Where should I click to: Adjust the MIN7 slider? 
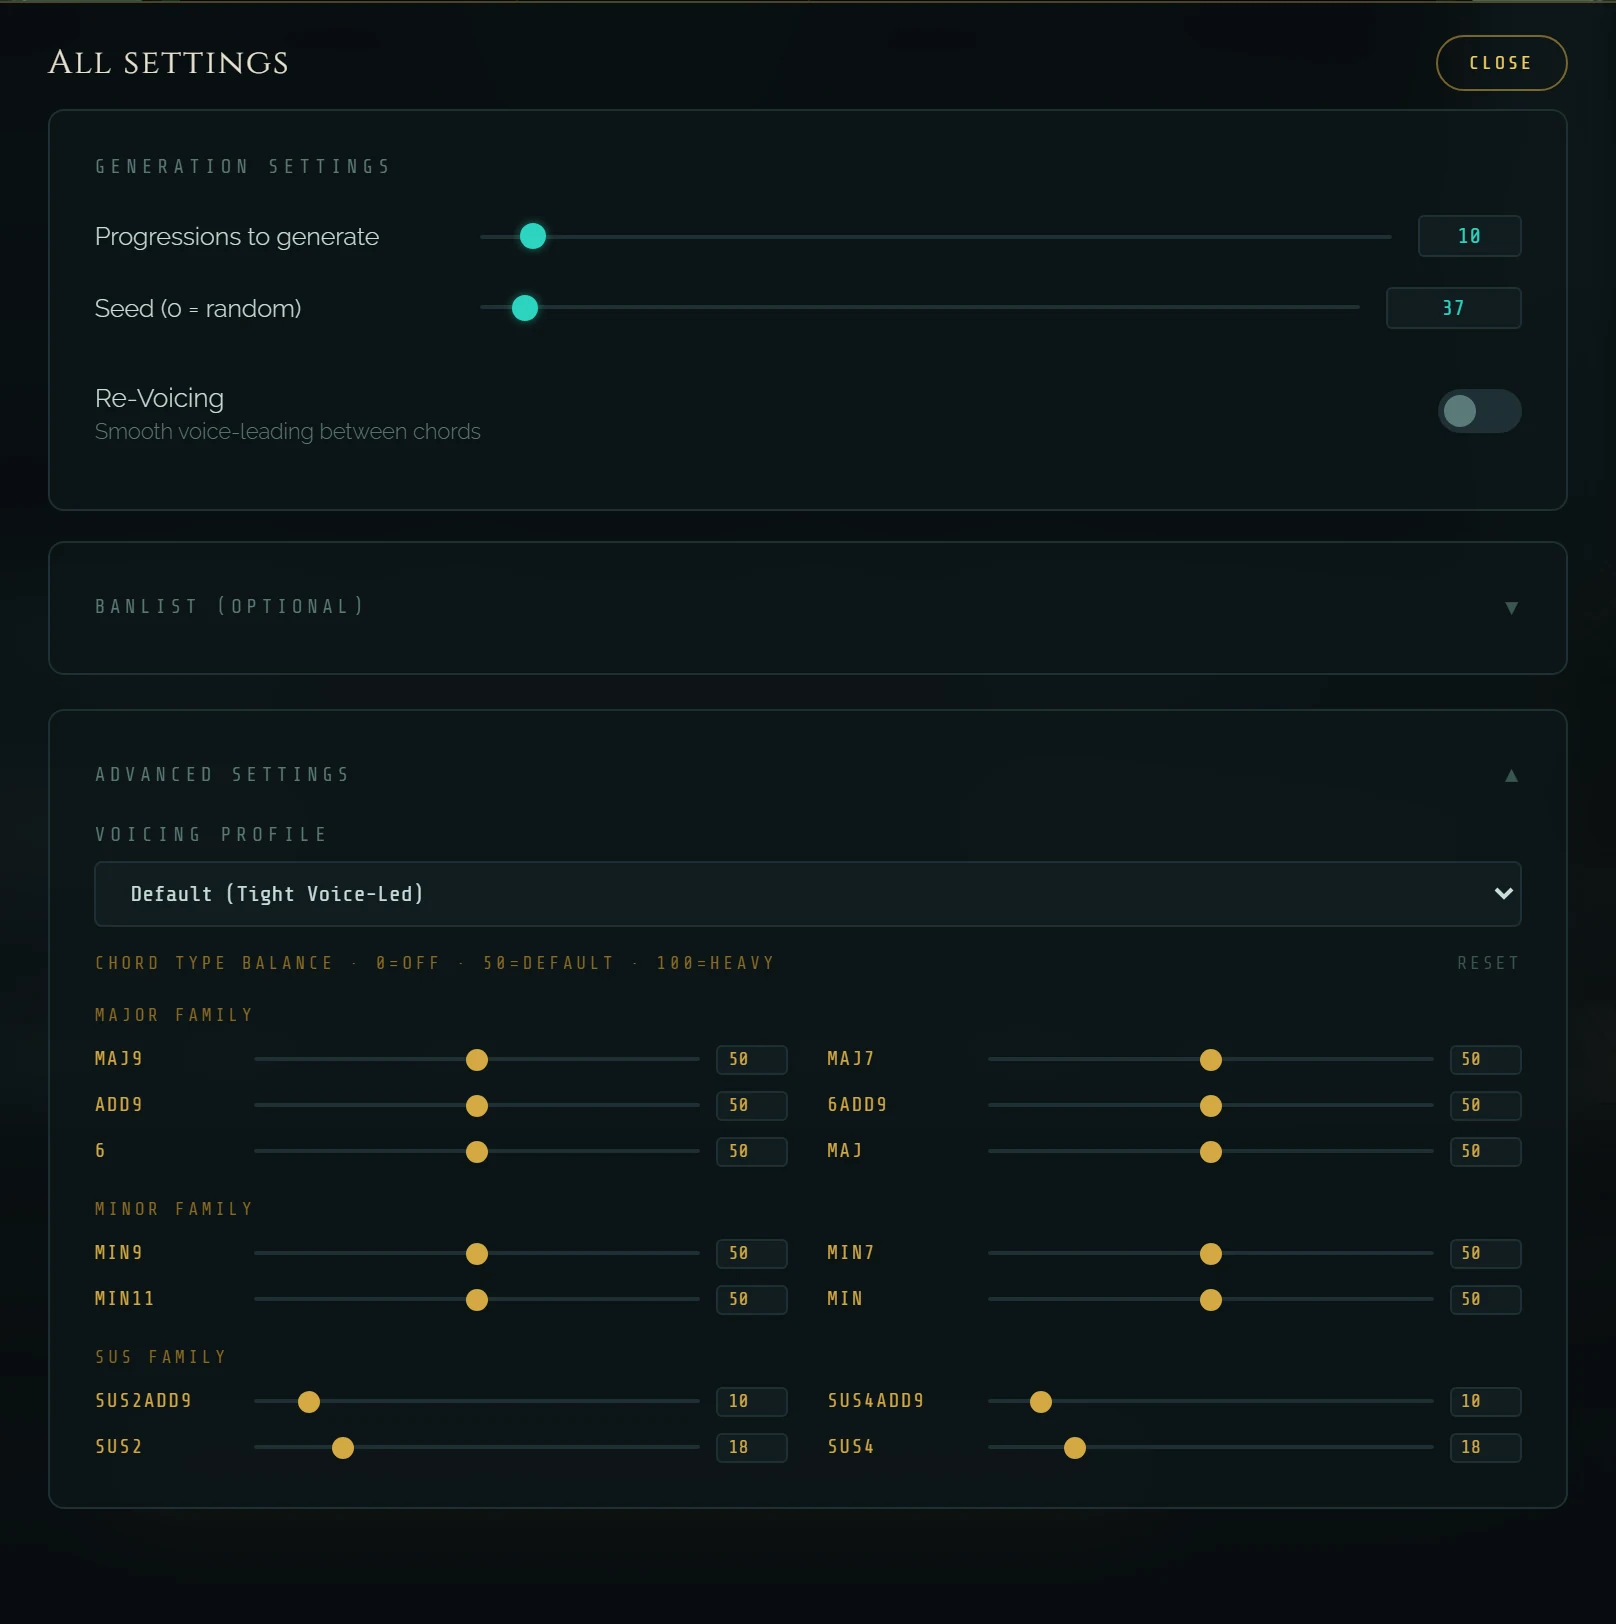click(x=1211, y=1254)
